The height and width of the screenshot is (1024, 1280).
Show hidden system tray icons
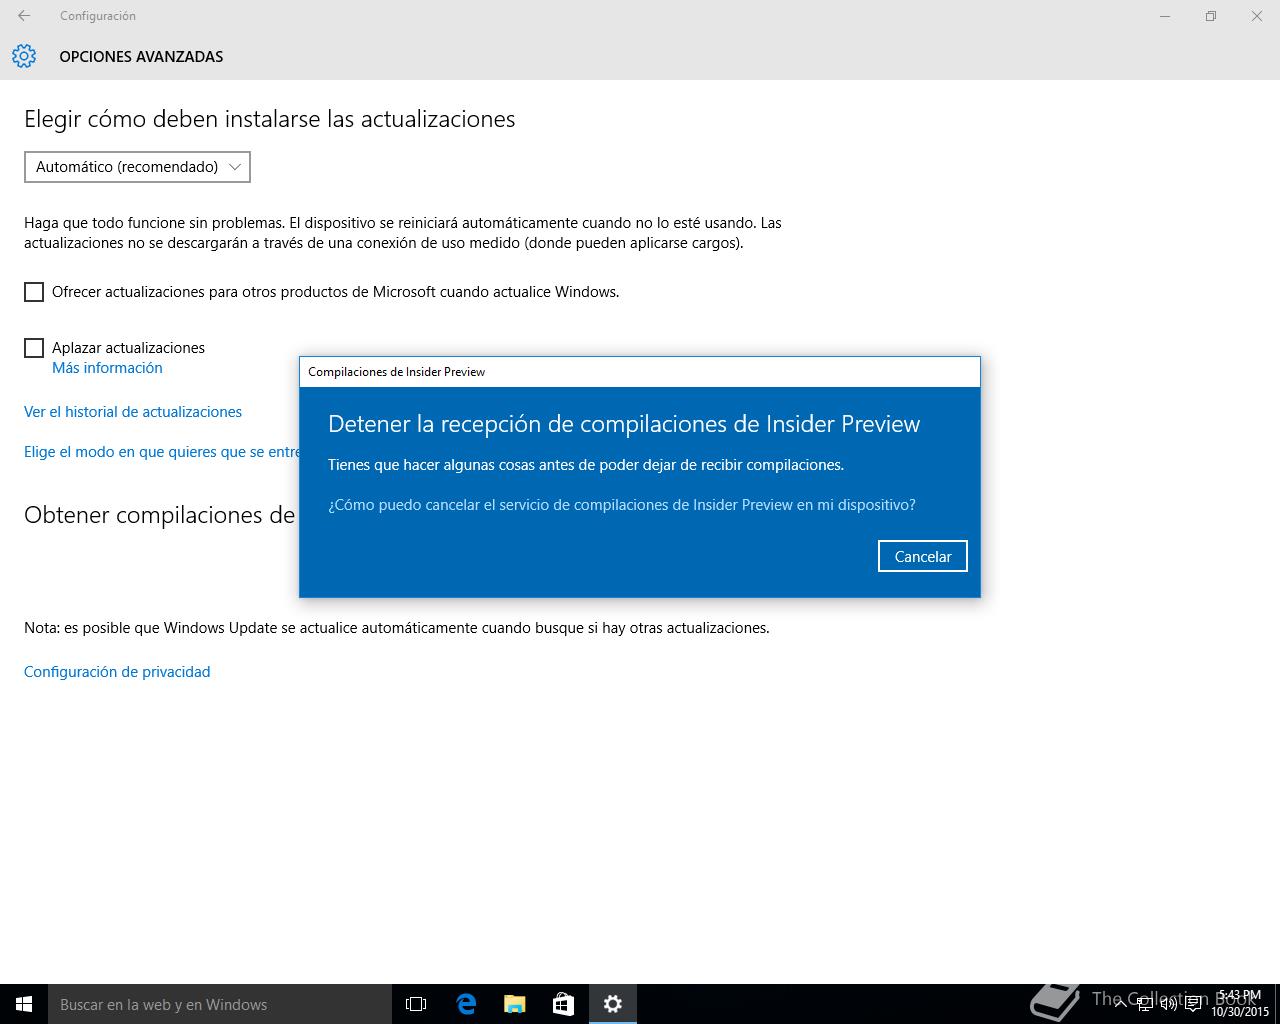(1120, 1004)
